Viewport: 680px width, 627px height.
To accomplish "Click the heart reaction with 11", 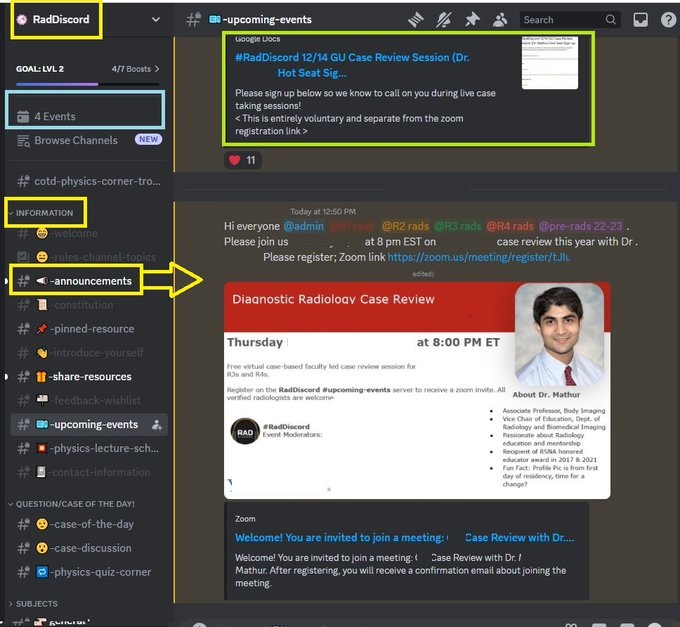I will point(242,160).
